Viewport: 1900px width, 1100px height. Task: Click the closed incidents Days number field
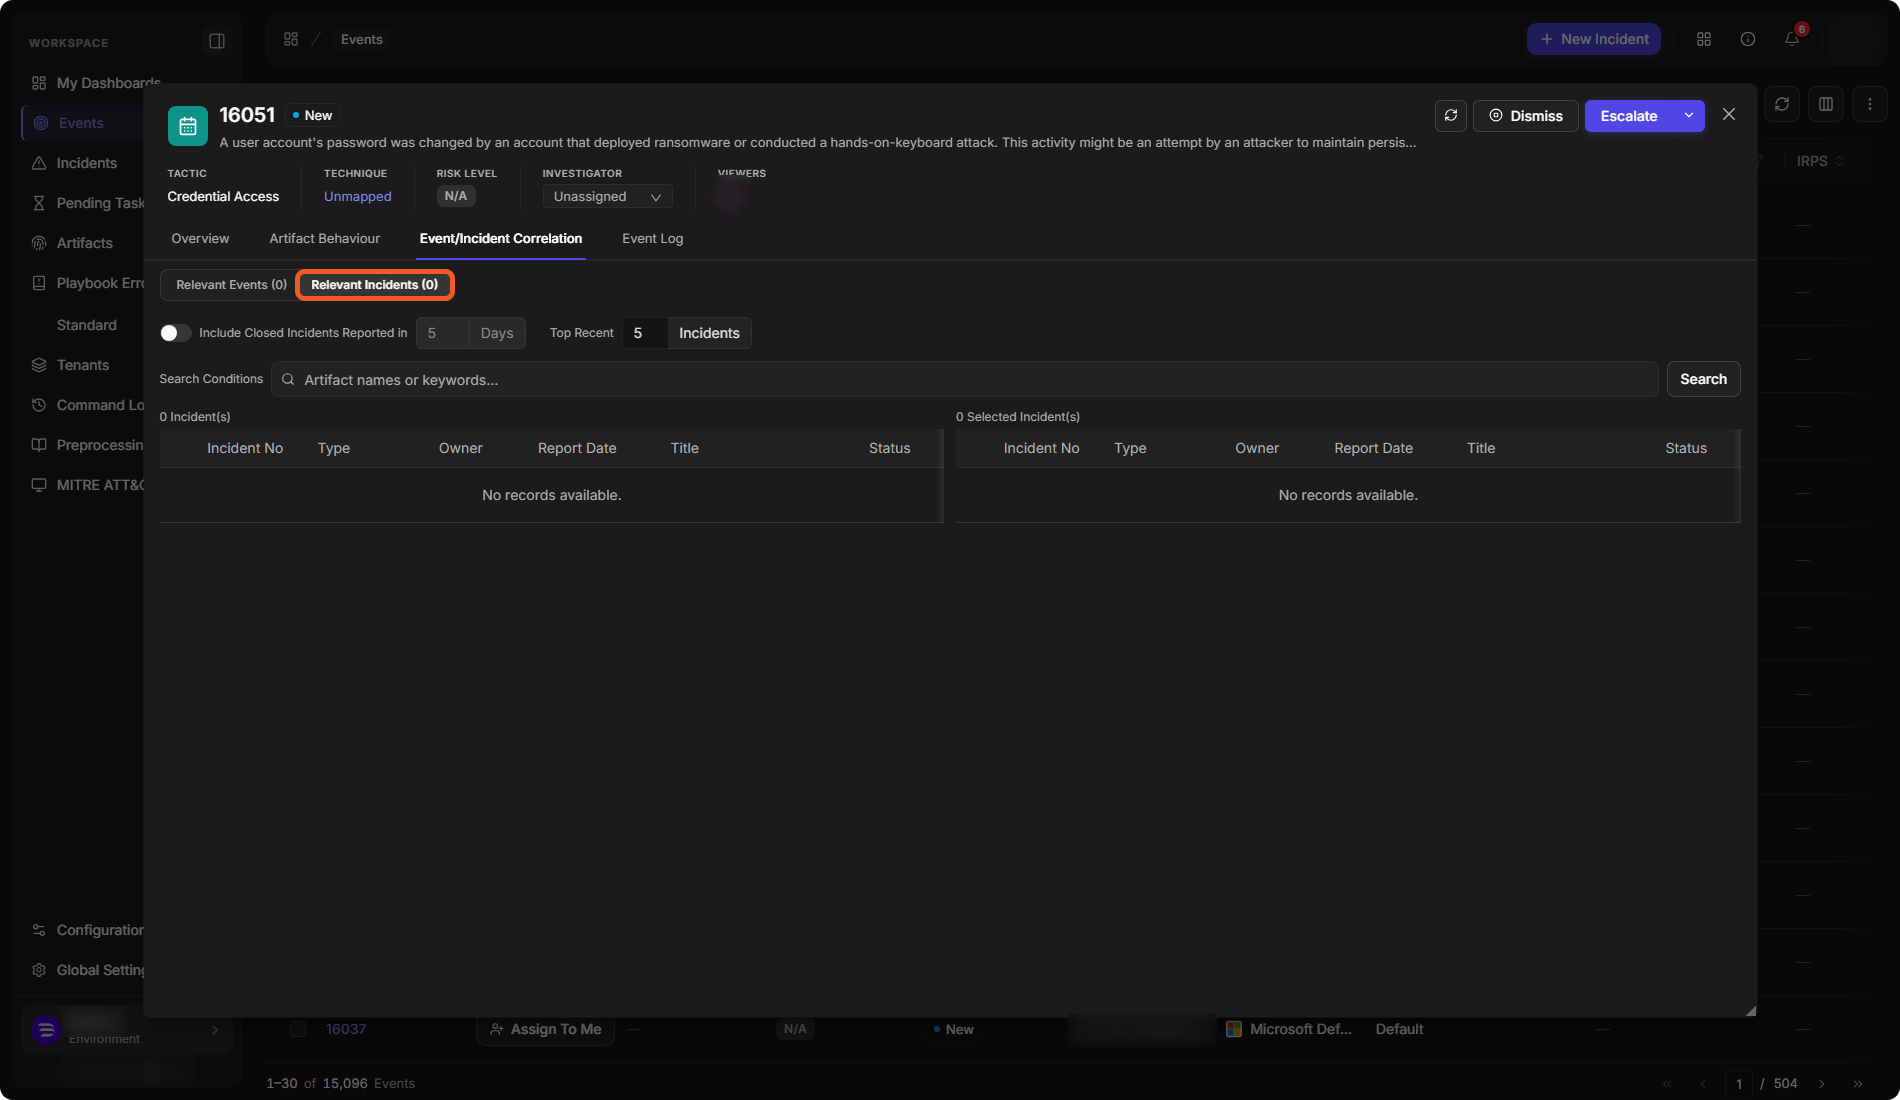click(x=443, y=333)
